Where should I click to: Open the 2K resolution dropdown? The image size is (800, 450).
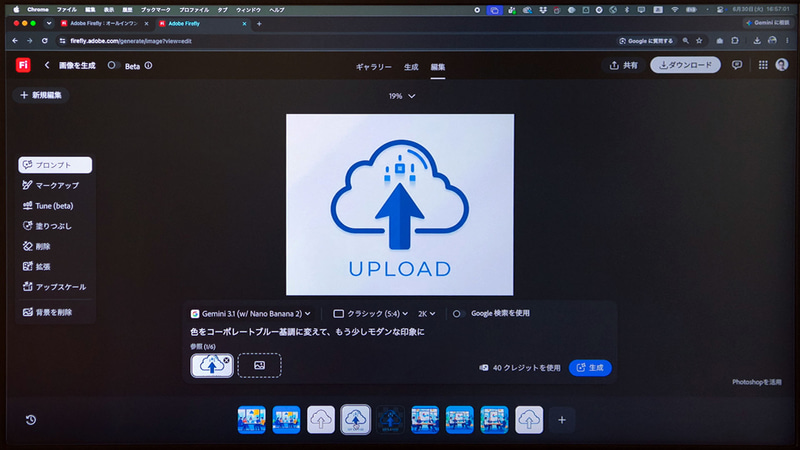427,314
